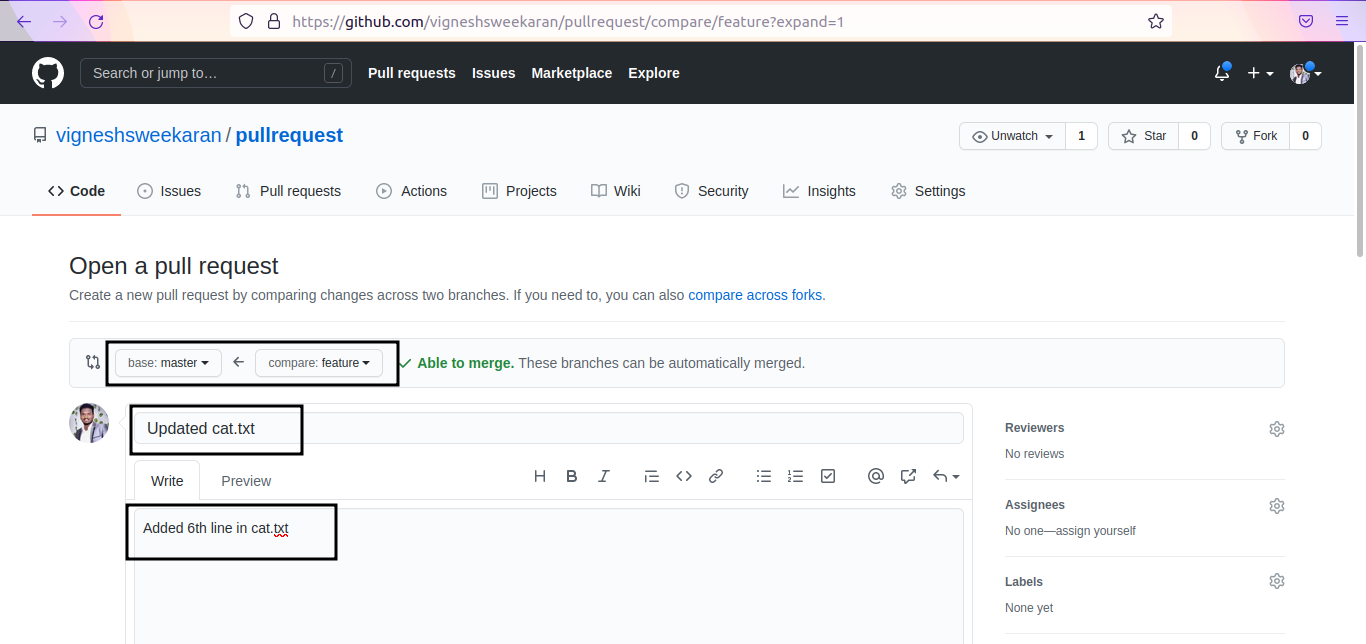Screen dimensions: 1366x644
Task: Click the compare arrows icon
Action: [x=92, y=362]
